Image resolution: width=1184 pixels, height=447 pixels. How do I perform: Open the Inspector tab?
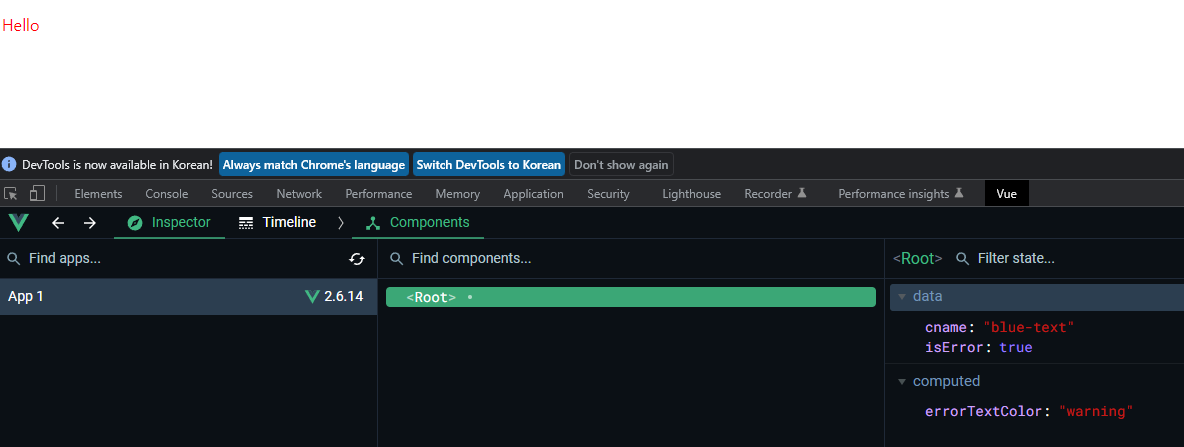pos(169,223)
